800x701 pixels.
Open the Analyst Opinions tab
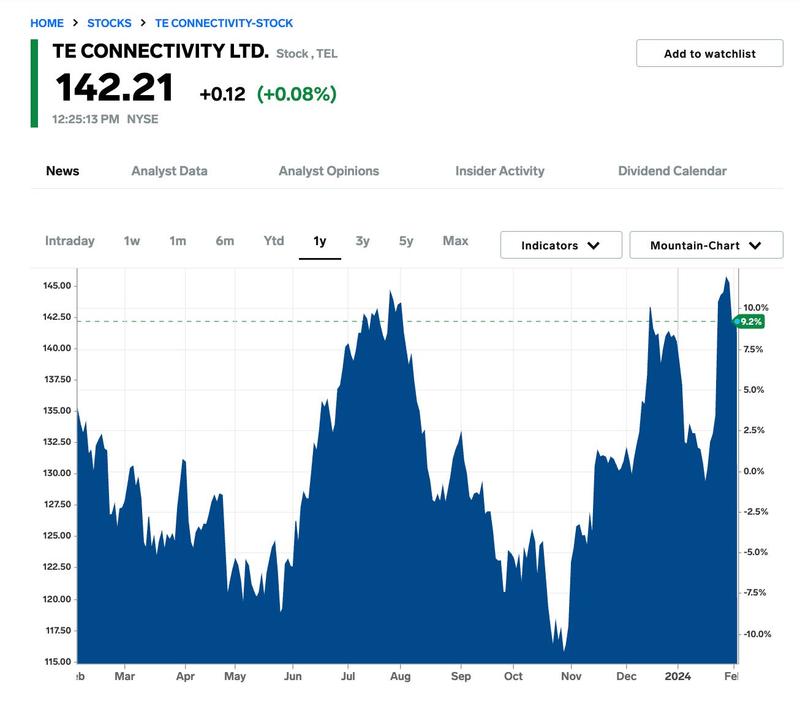pos(329,171)
